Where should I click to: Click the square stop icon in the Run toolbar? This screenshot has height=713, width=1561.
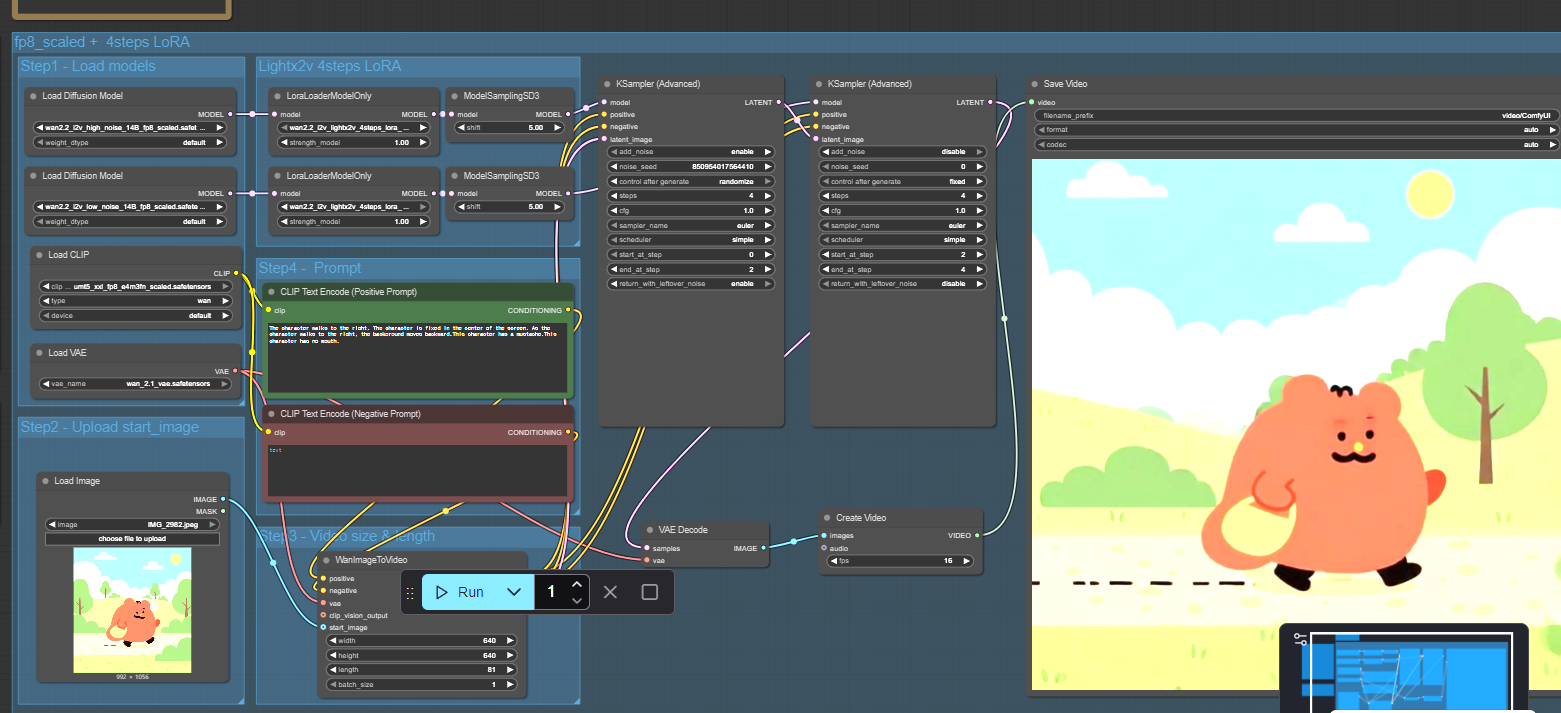tap(650, 592)
